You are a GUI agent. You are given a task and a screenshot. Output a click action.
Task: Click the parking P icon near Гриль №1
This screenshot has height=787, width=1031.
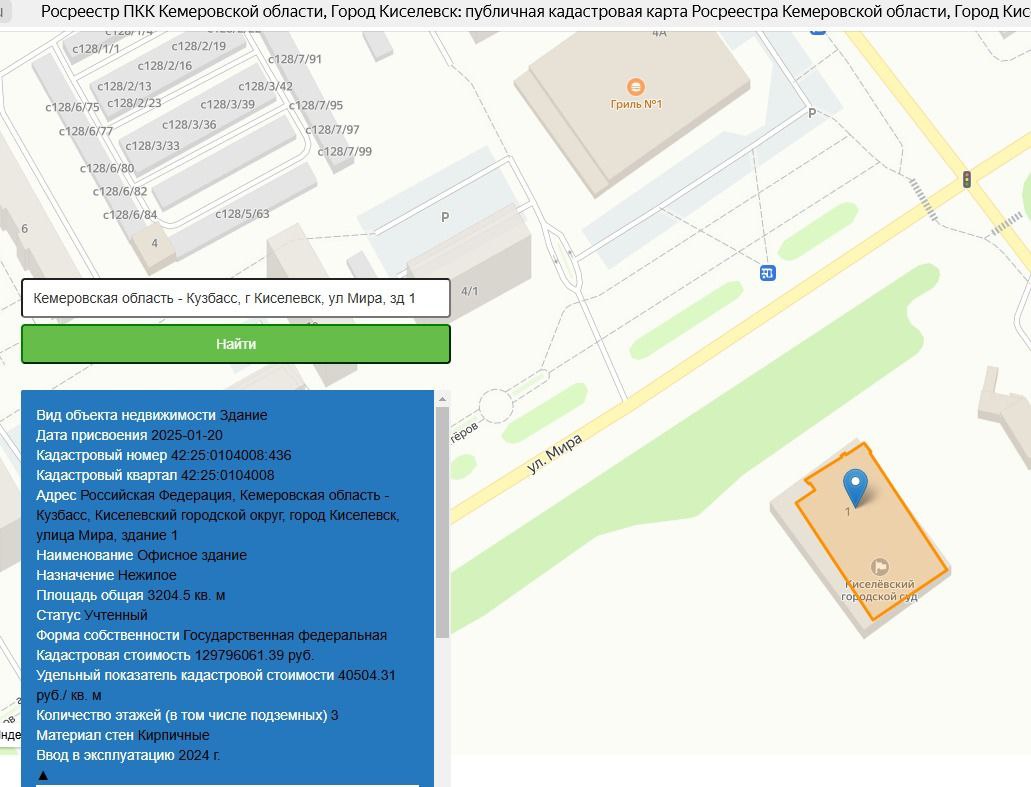click(812, 113)
